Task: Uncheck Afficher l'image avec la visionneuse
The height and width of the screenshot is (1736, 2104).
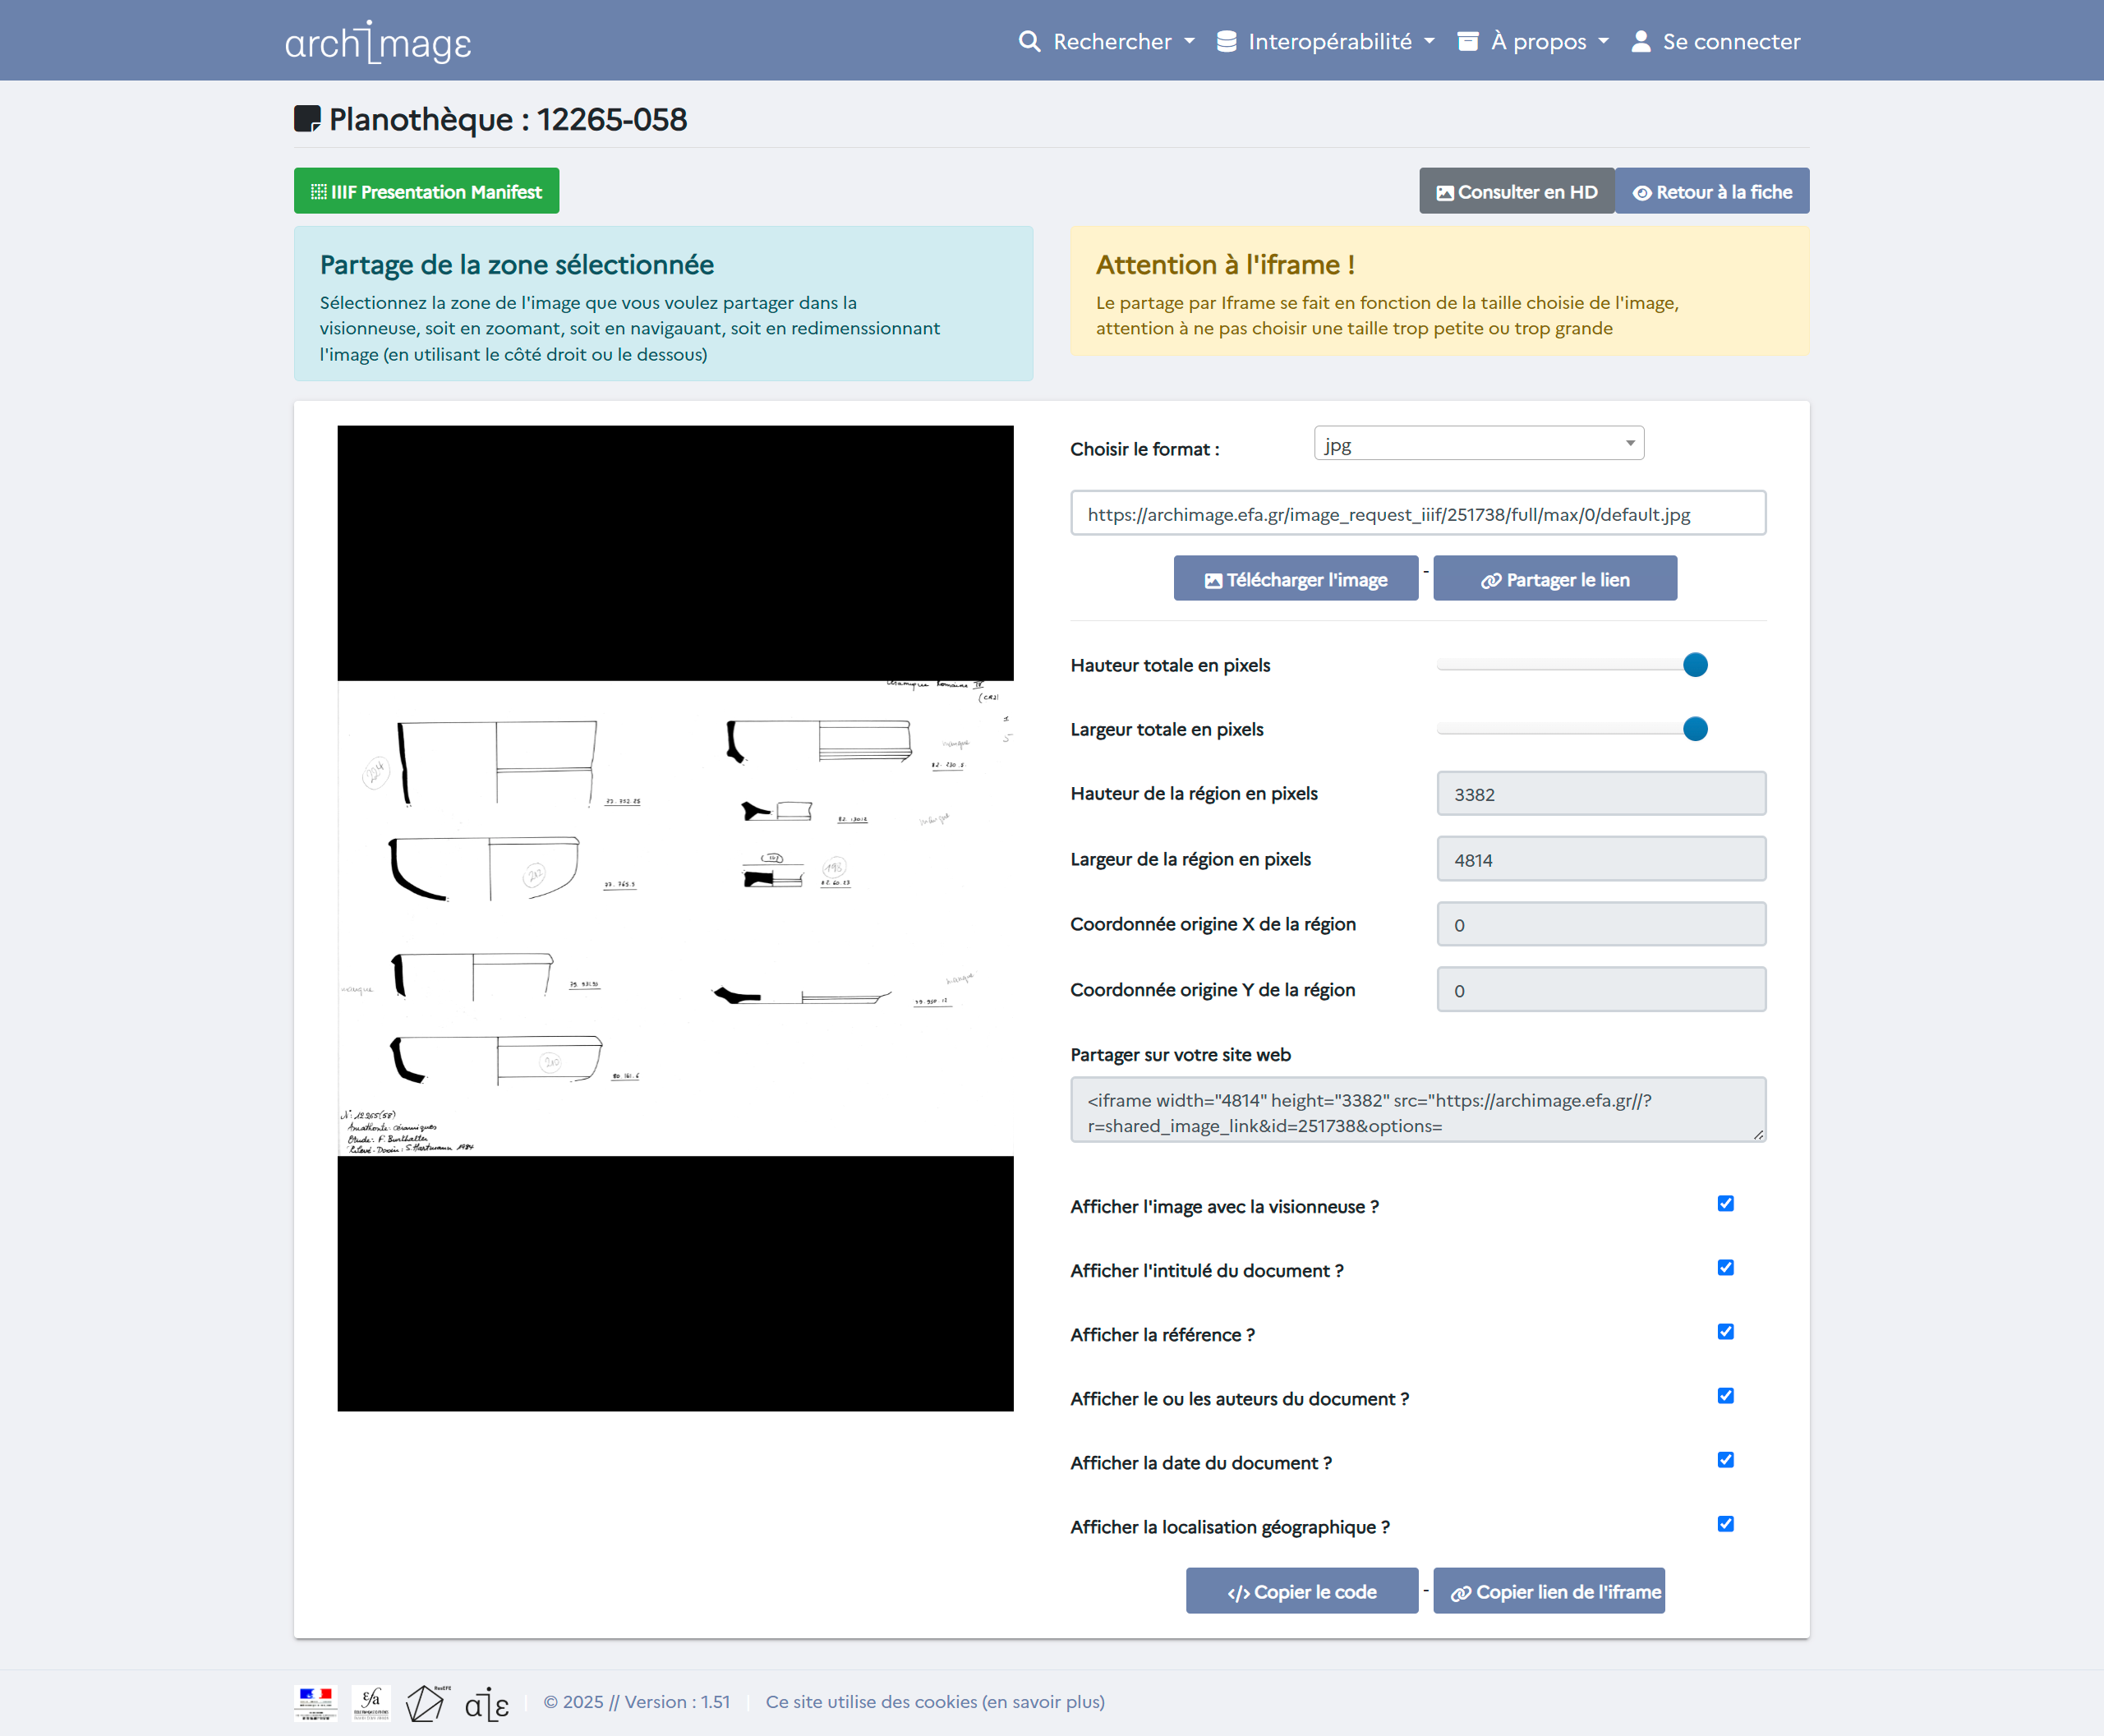Action: [x=1725, y=1204]
